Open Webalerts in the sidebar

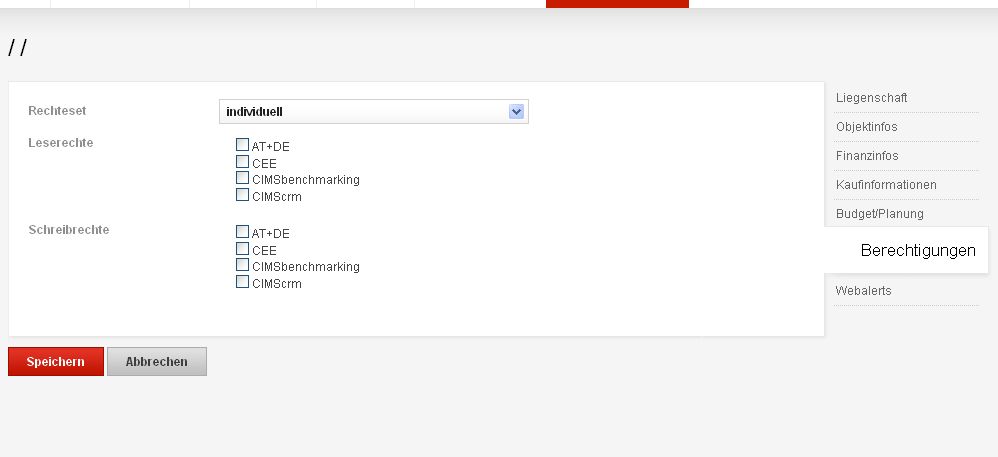click(863, 291)
